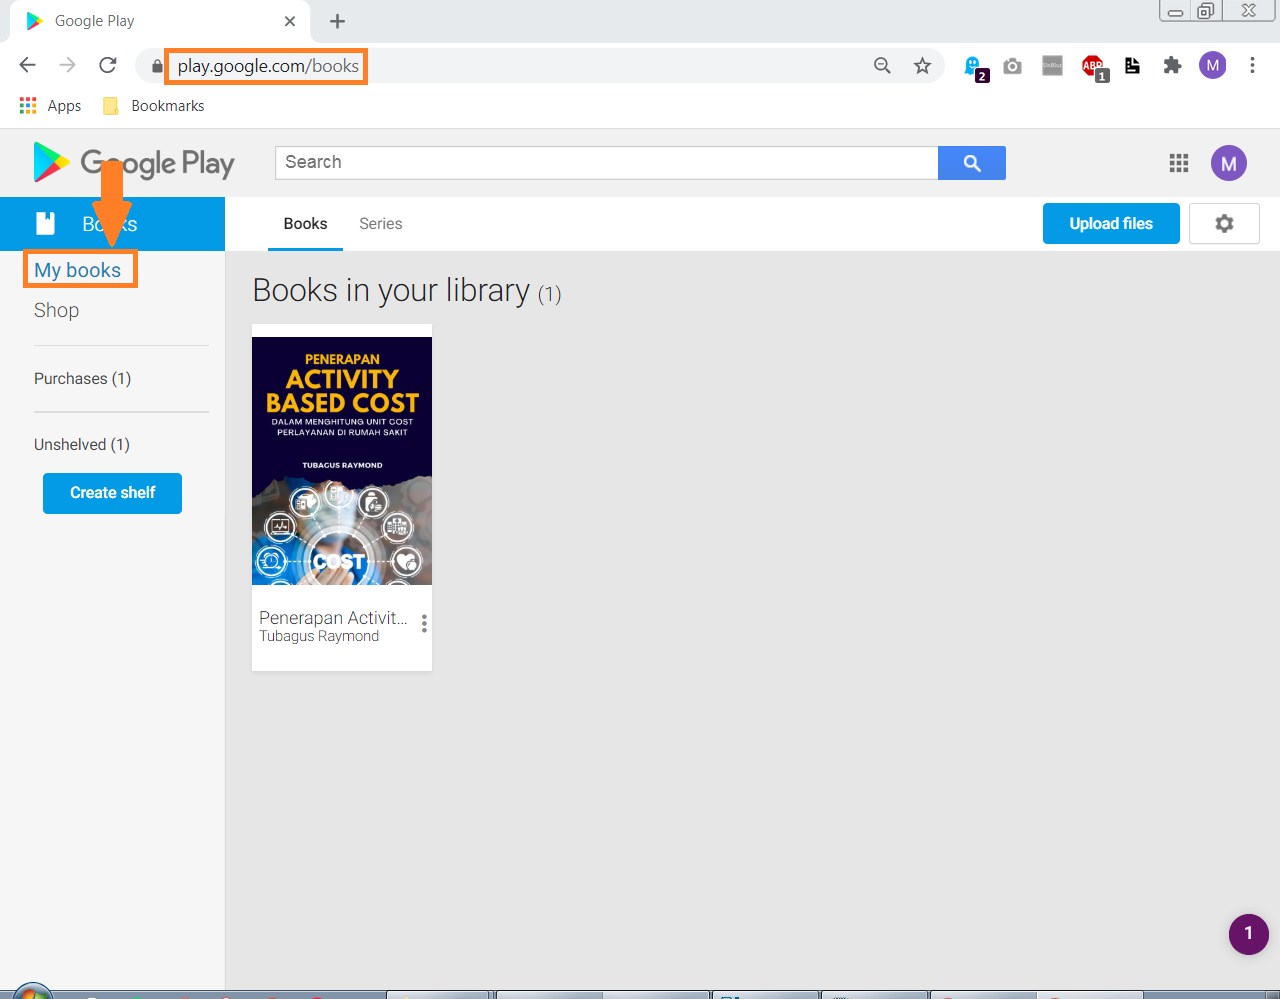
Task: Open the settings gear in library
Action: (x=1224, y=224)
